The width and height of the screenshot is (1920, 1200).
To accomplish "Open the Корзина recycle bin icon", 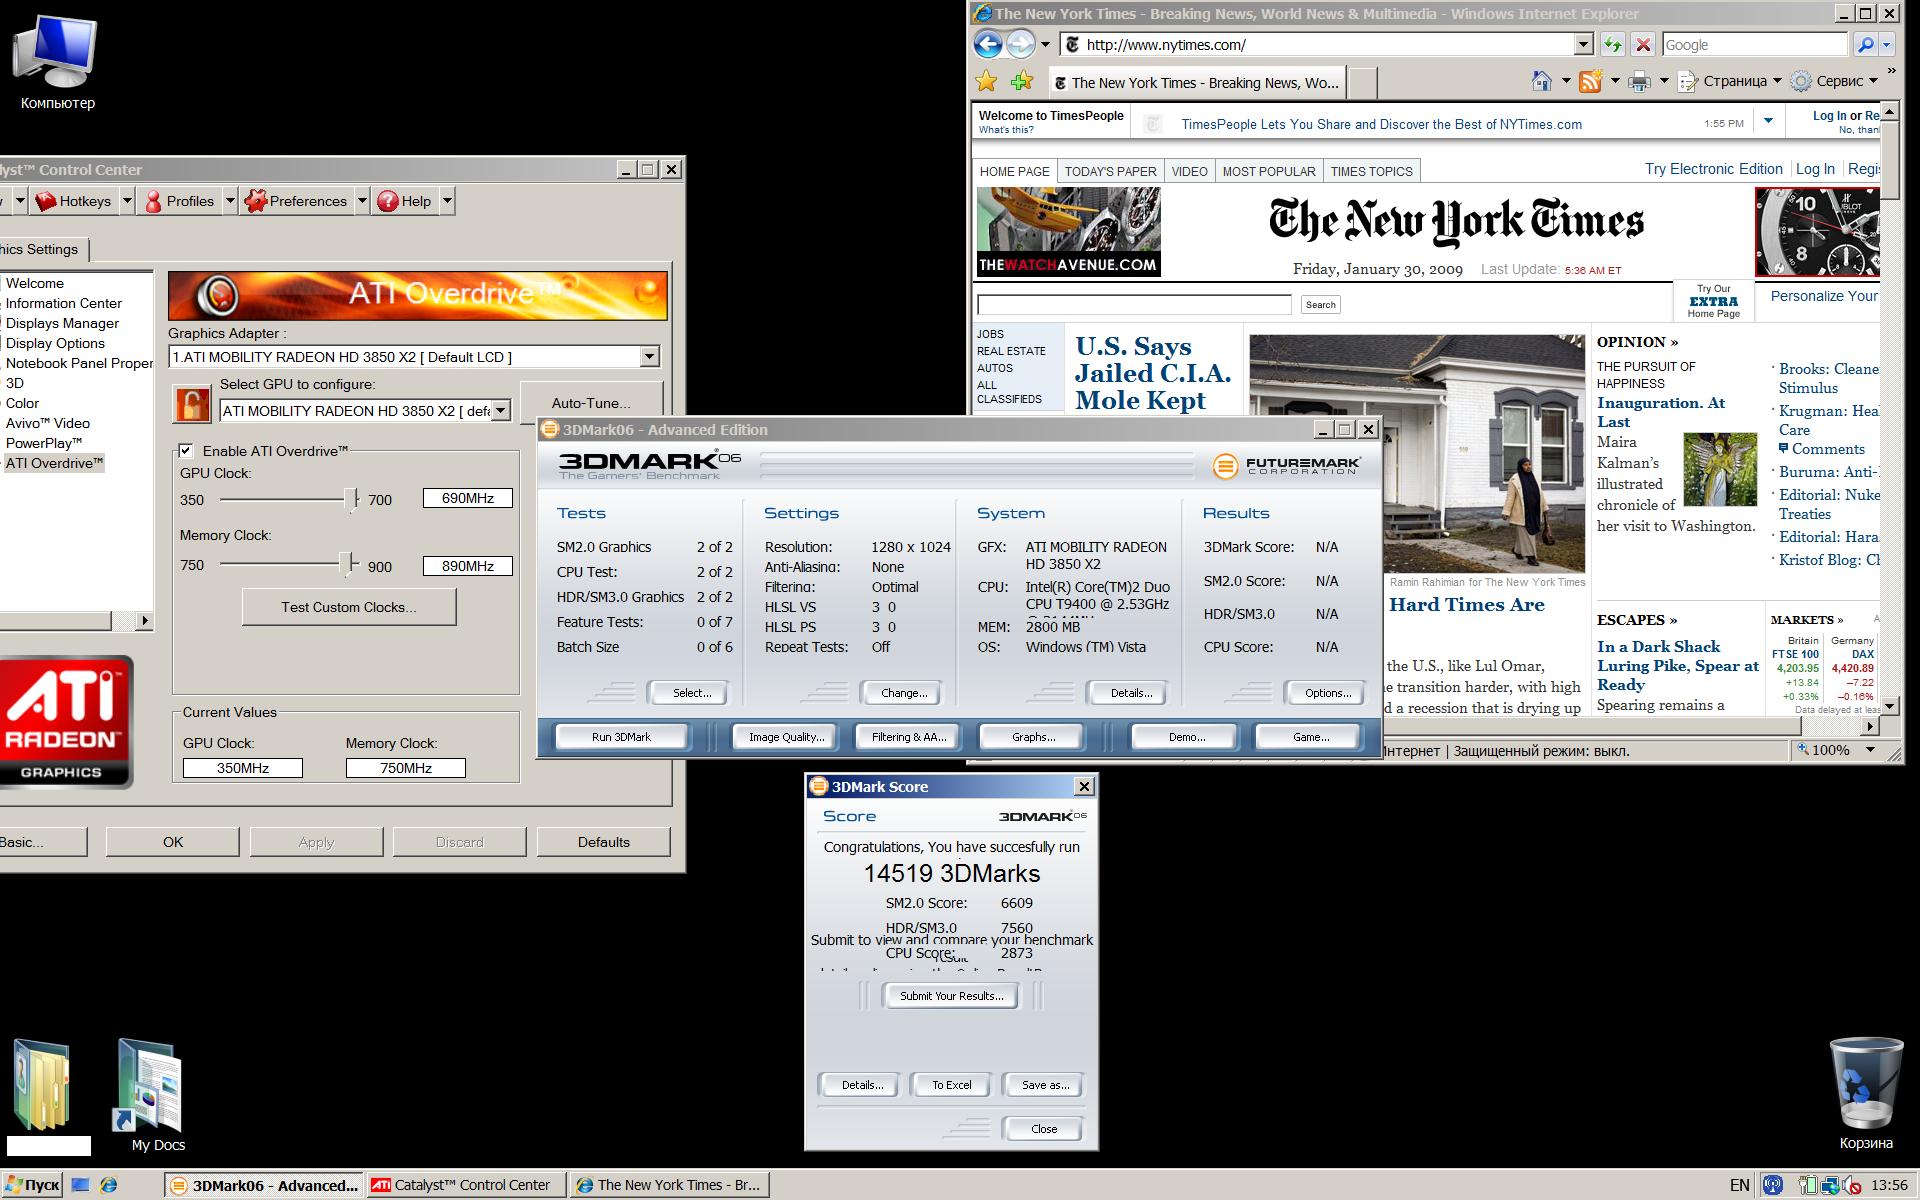I will tap(1866, 1094).
